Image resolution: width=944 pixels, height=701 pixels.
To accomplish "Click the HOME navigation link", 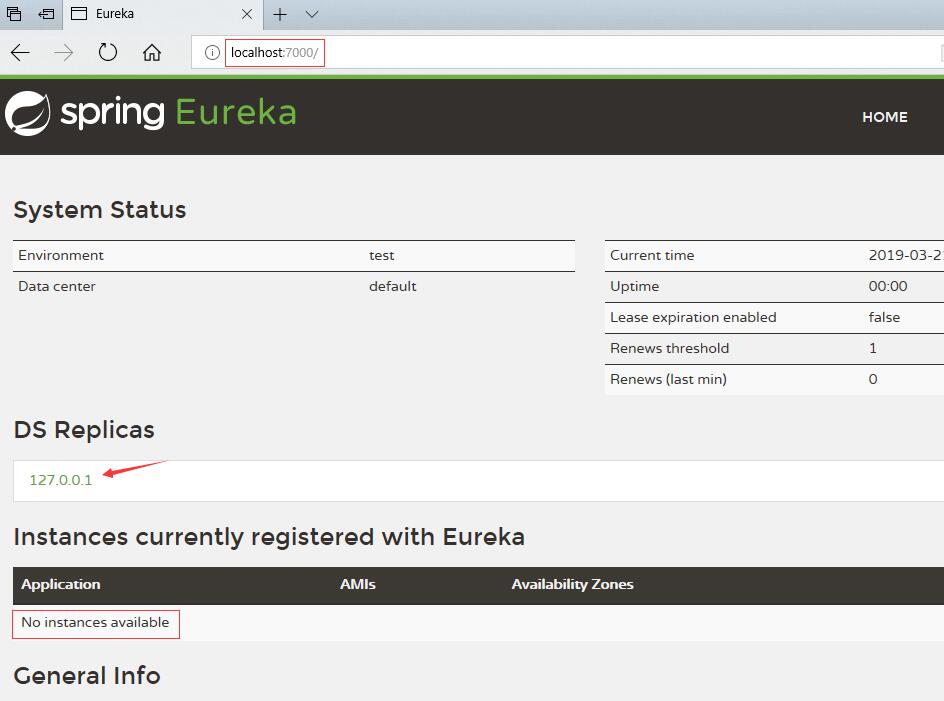I will 884,117.
